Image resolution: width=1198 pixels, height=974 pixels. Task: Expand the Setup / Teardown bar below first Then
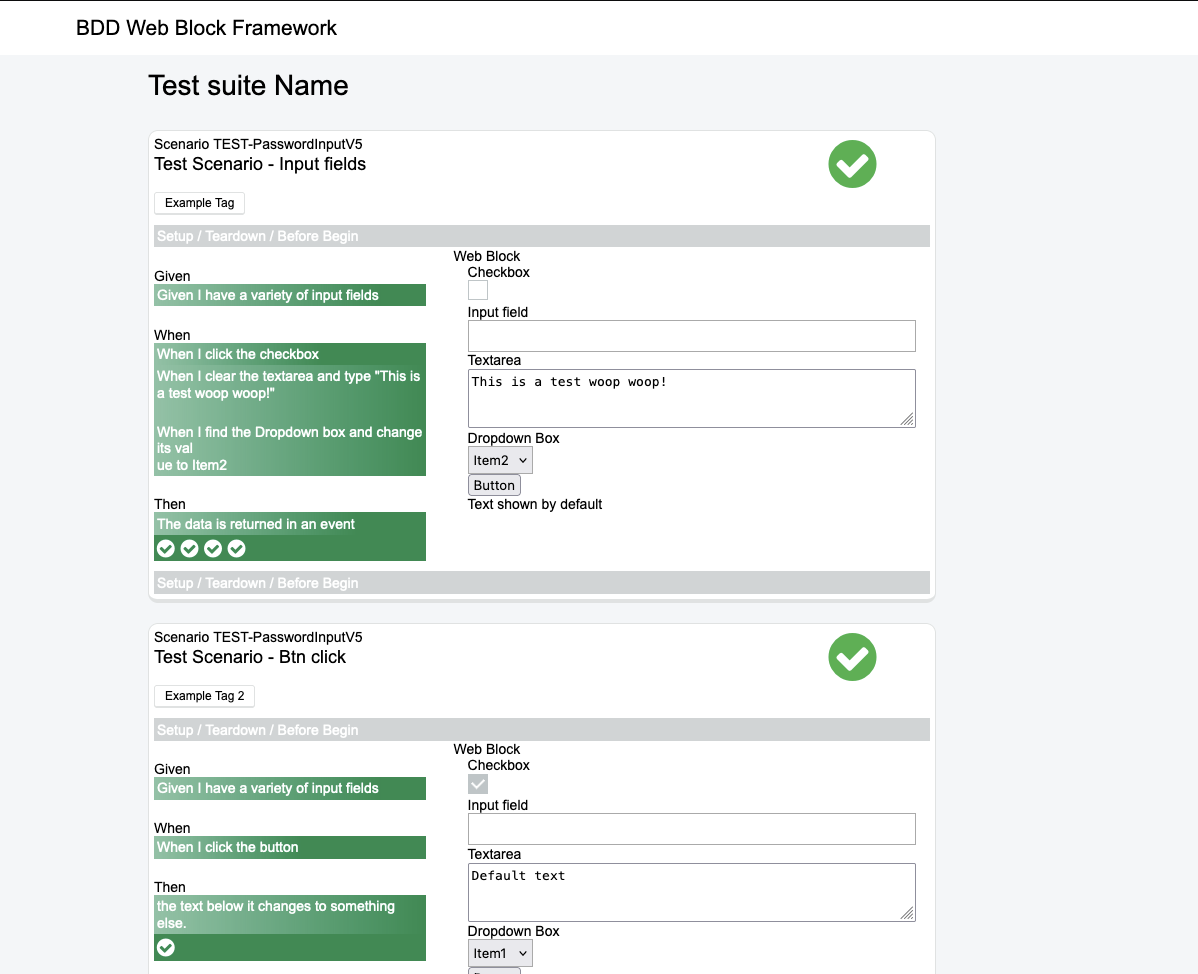542,583
